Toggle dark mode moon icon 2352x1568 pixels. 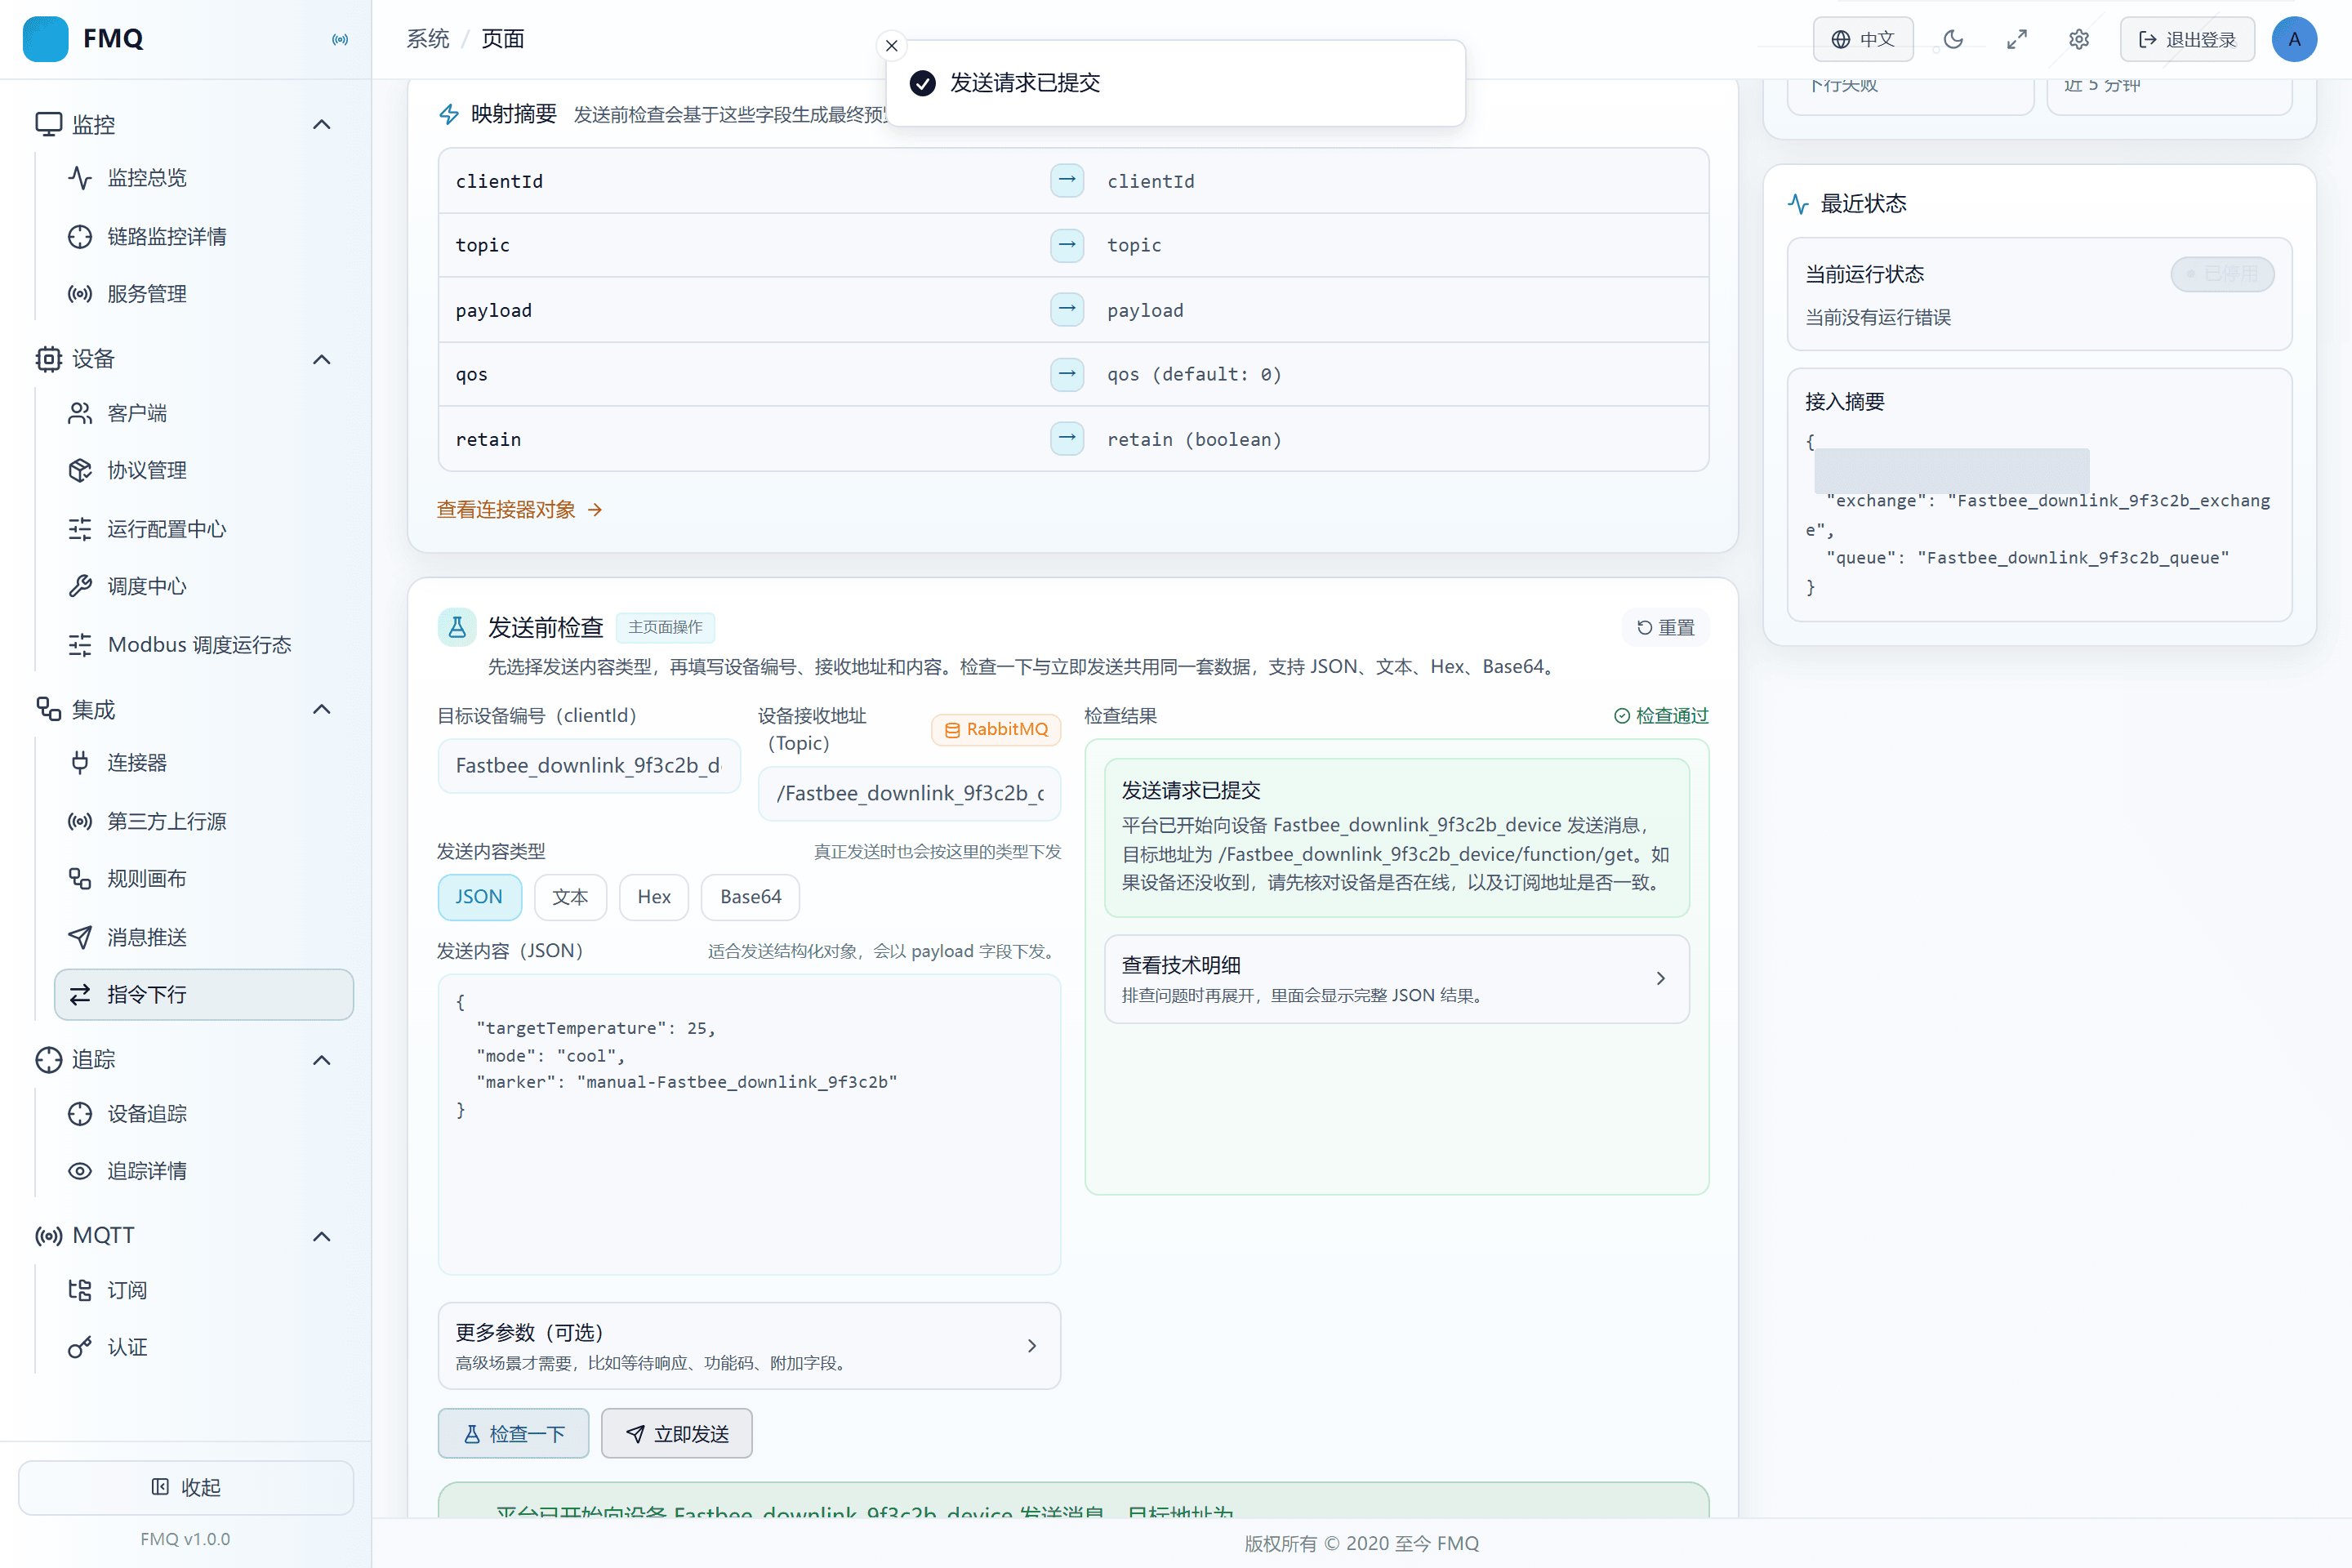pos(1953,39)
